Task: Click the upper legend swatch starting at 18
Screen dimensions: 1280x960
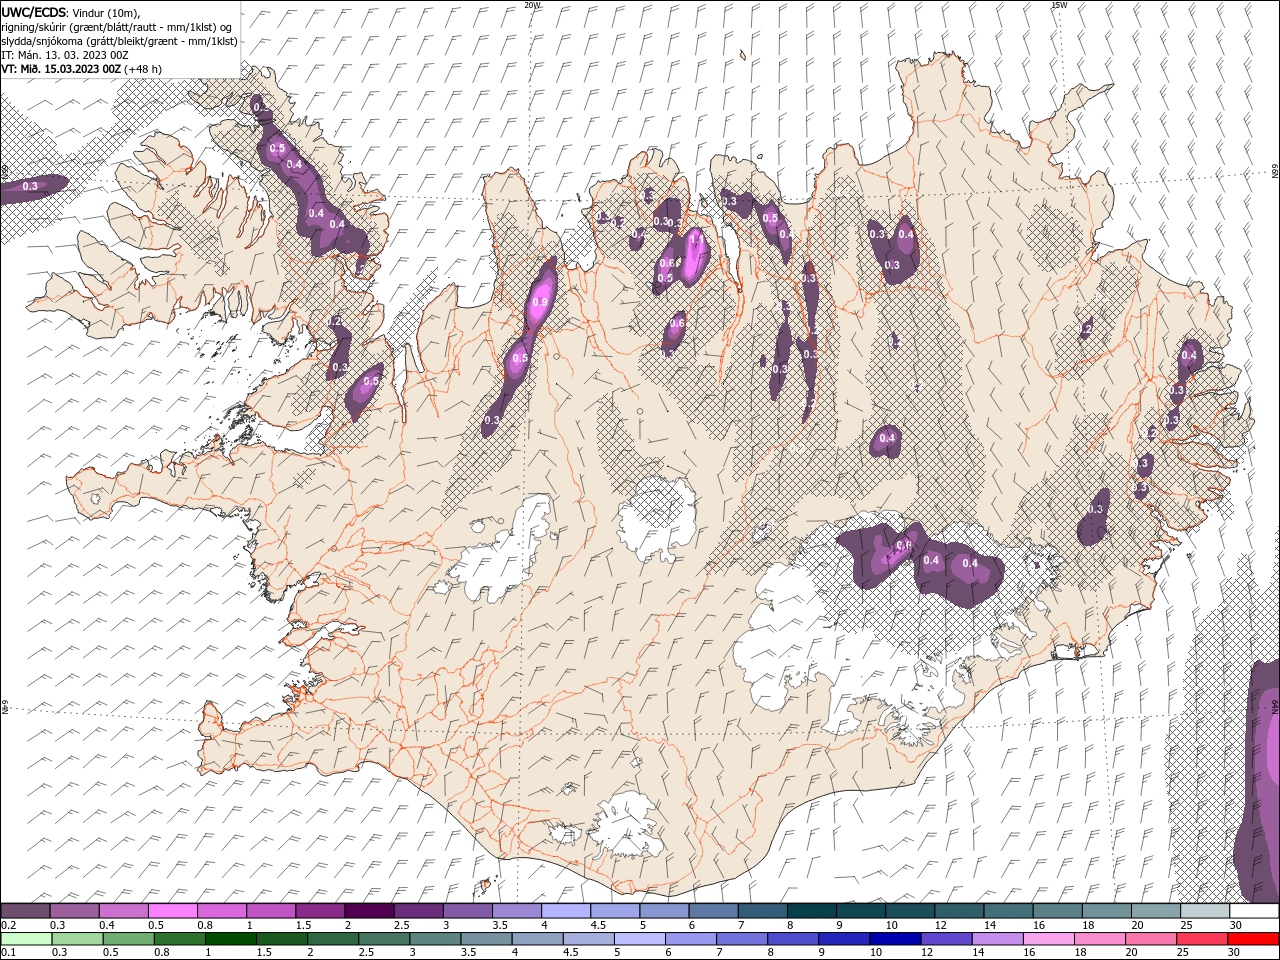Action: click(x=1106, y=911)
